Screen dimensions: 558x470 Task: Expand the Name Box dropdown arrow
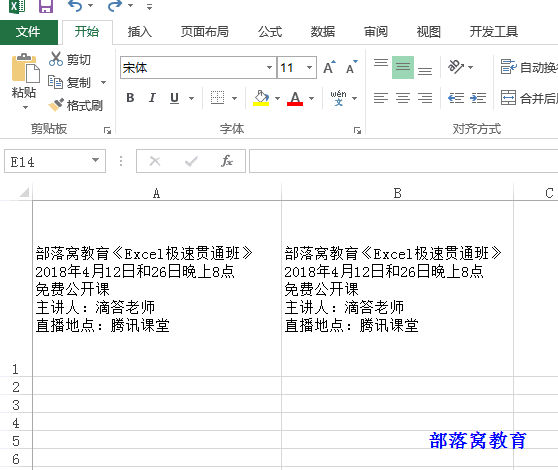pos(95,160)
